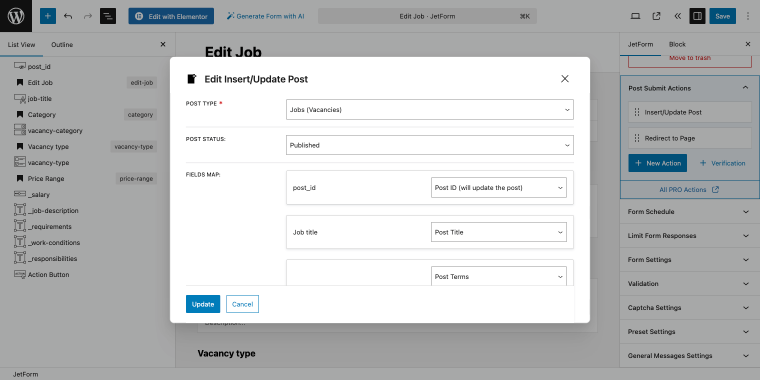
Task: Switch to the List View tab
Action: (x=21, y=45)
